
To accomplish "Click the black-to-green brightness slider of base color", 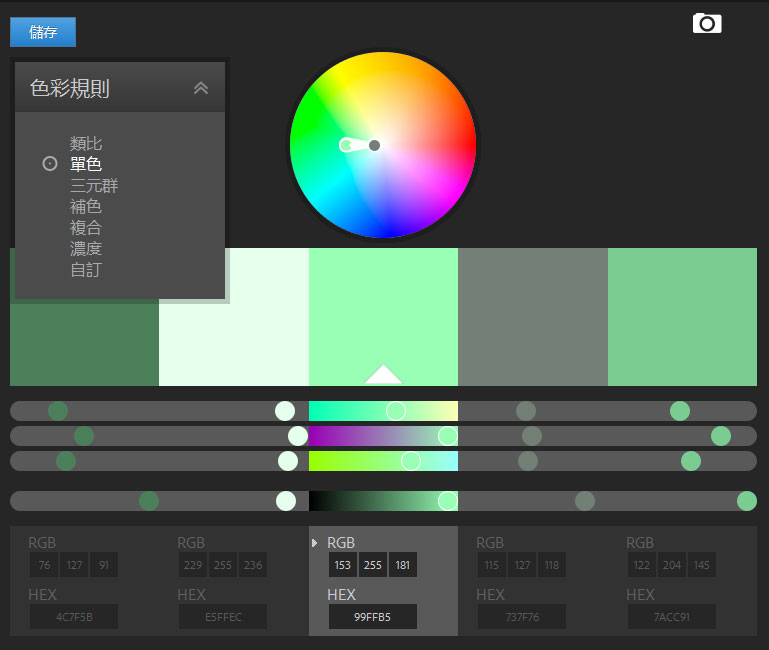I will click(x=384, y=501).
